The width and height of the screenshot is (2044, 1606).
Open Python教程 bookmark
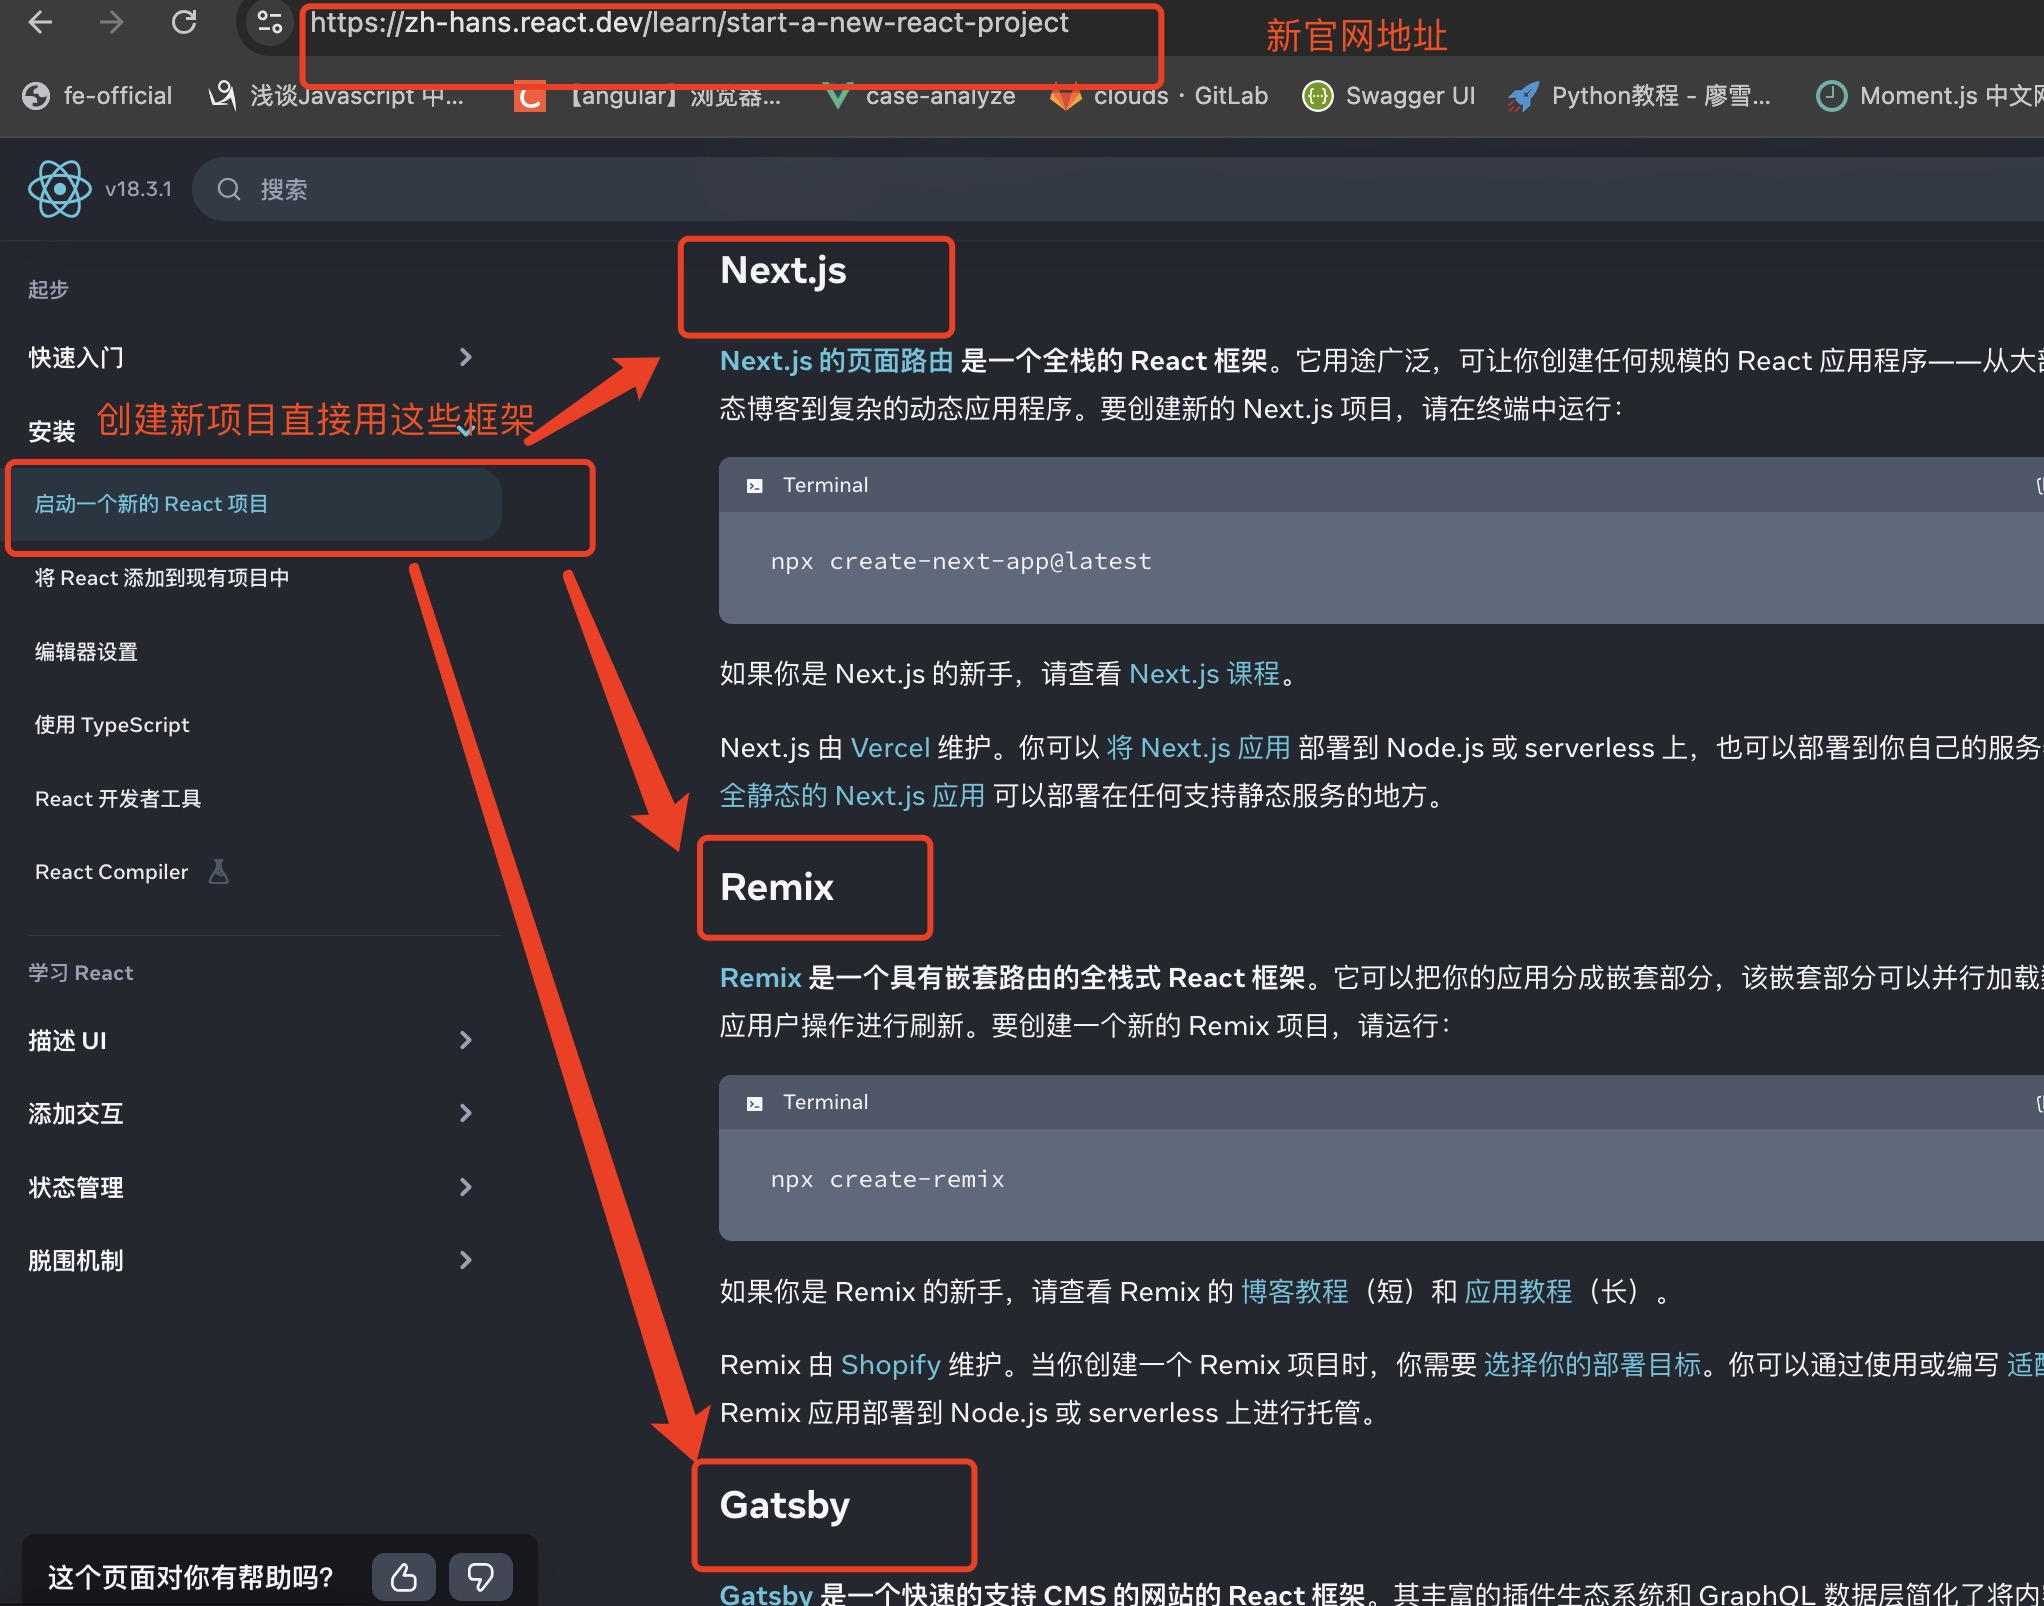click(x=1640, y=96)
